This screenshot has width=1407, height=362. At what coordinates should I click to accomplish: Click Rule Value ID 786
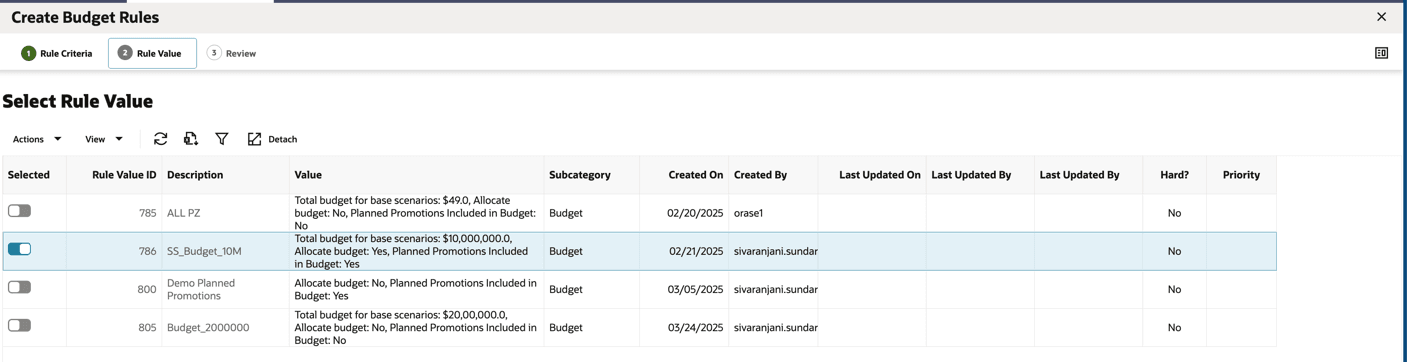(x=148, y=251)
